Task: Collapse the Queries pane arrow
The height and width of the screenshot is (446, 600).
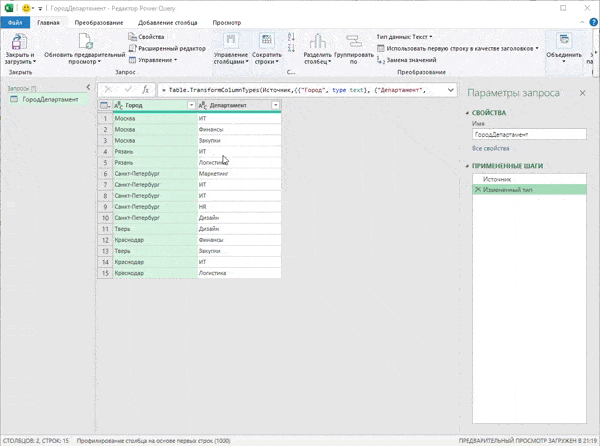Action: (88, 87)
